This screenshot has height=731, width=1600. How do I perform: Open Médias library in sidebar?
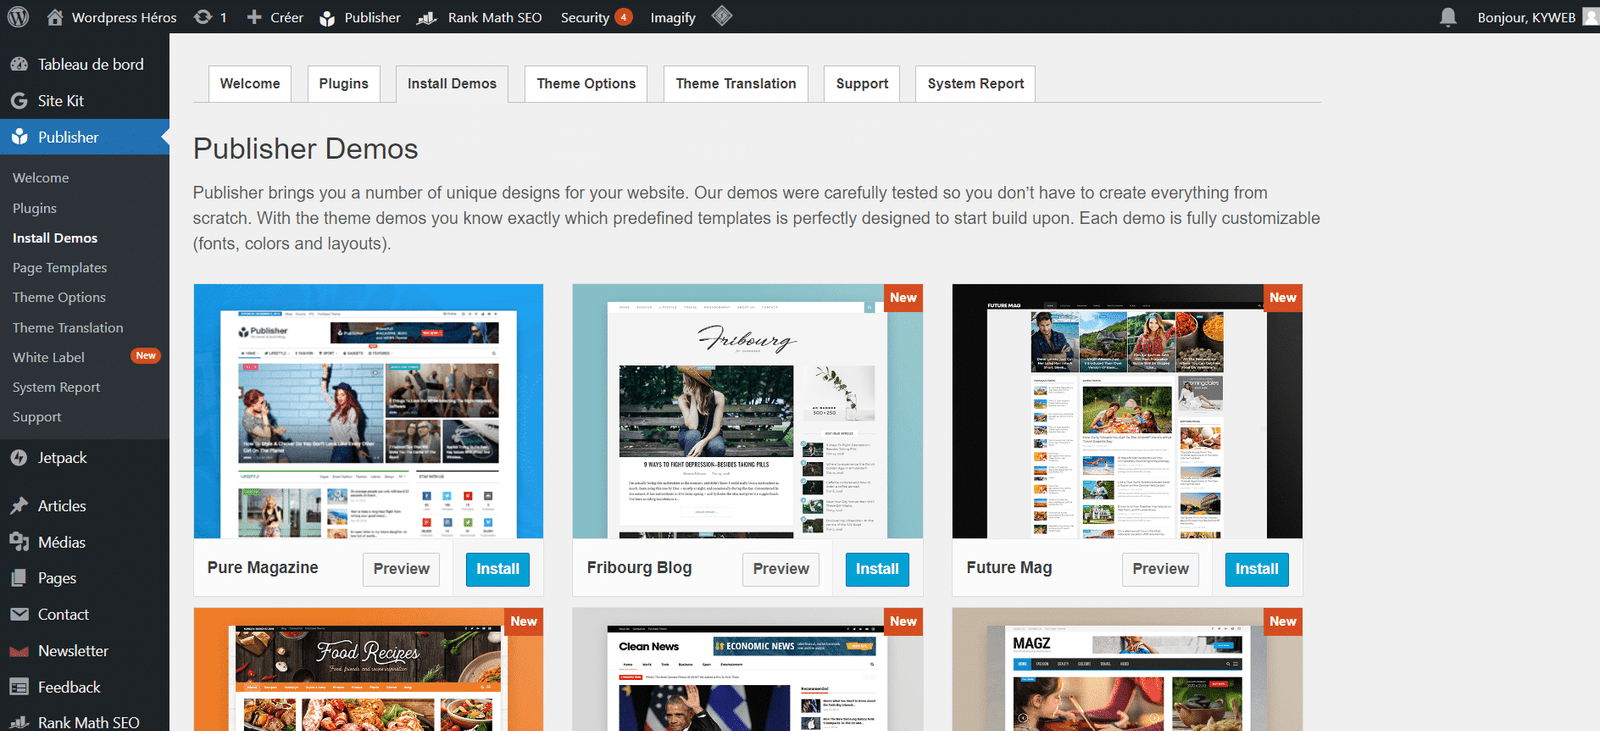(x=61, y=542)
